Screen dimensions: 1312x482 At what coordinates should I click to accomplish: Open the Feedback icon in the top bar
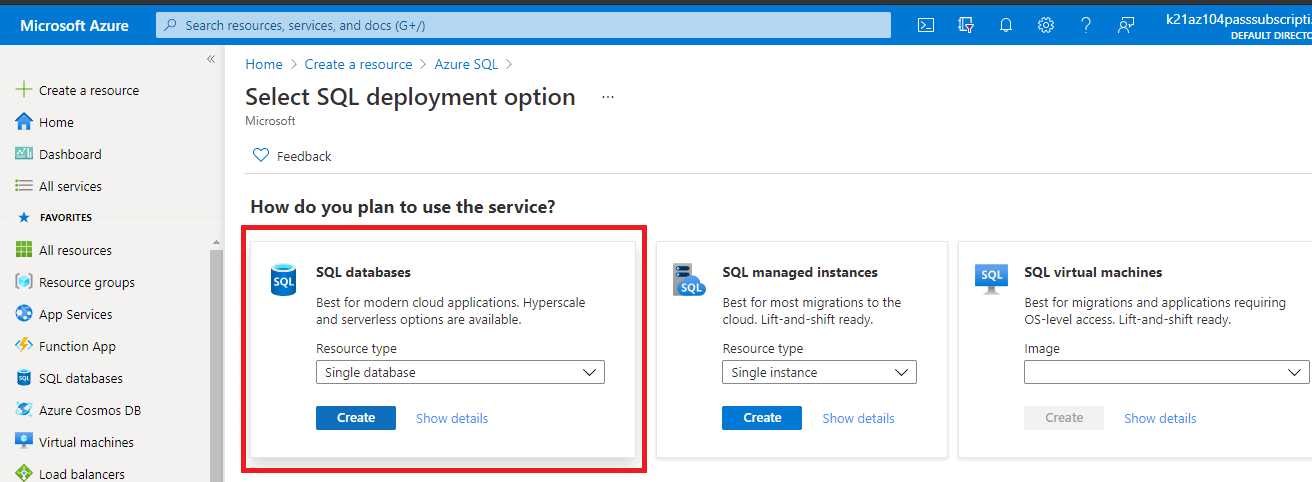1126,25
